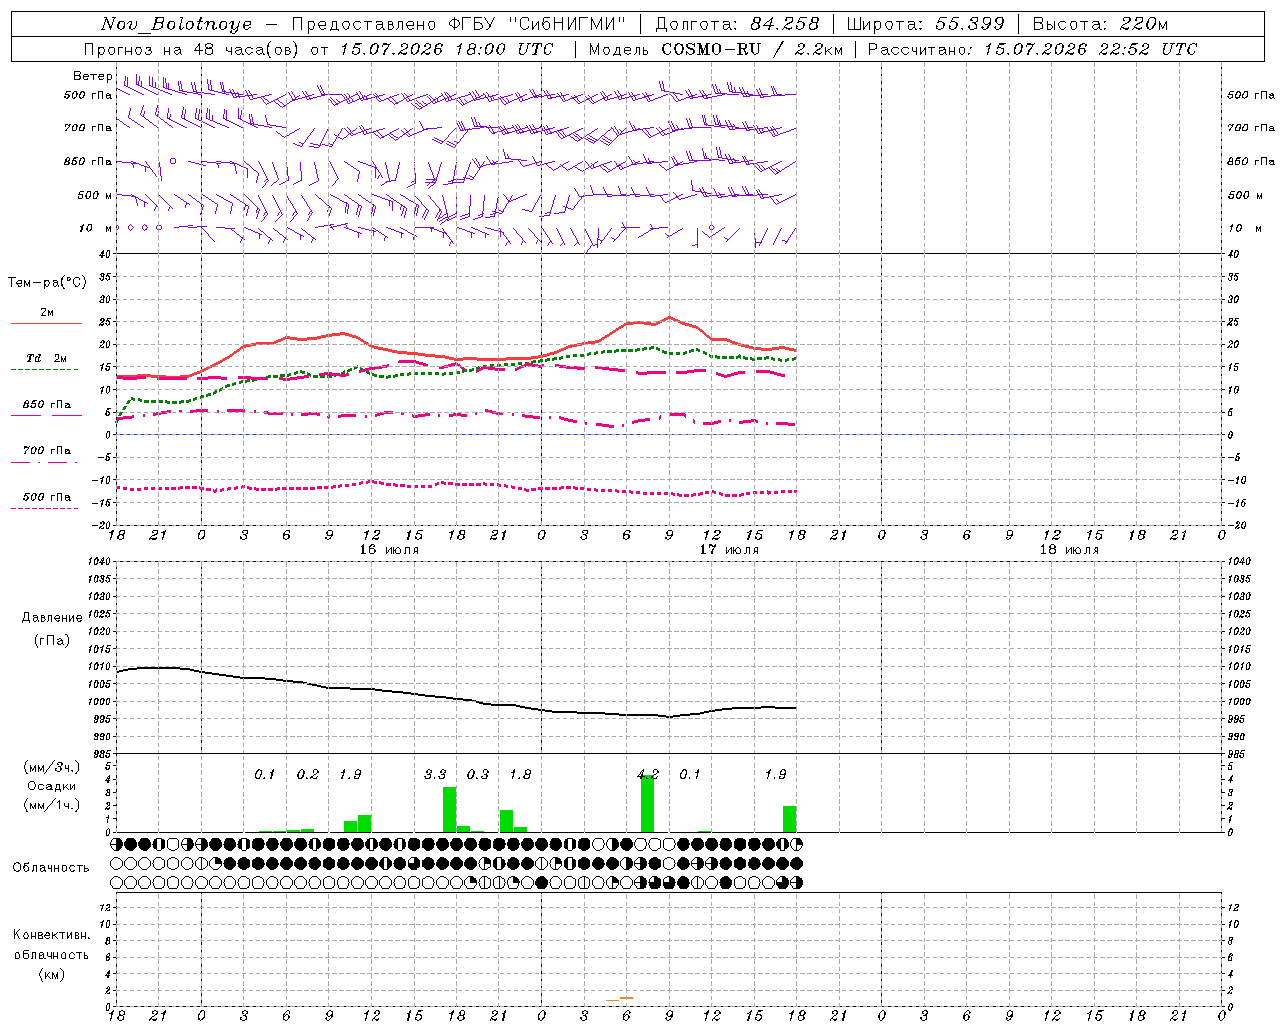The width and height of the screenshot is (1280, 1024).
Task: Click the Td 2м dew point legend
Action: coord(46,364)
